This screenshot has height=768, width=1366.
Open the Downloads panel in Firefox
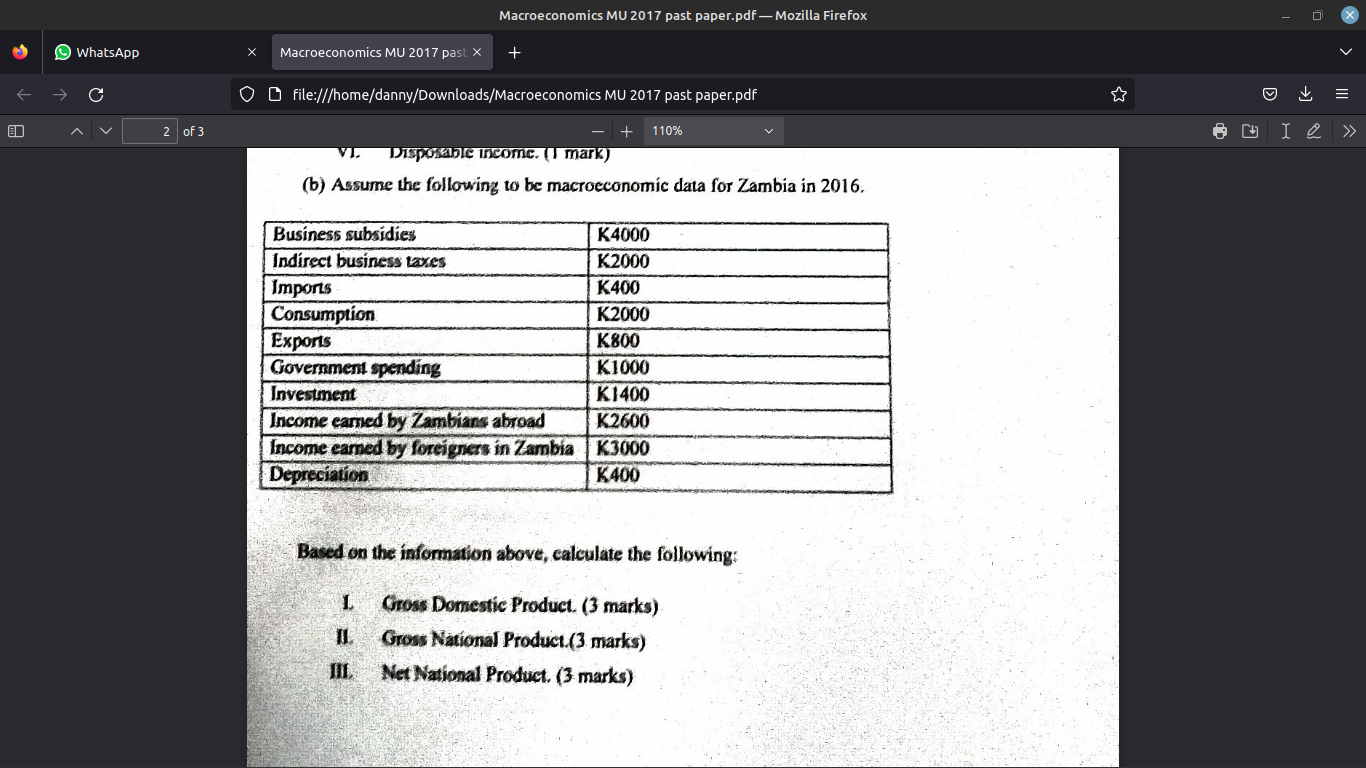[1305, 94]
